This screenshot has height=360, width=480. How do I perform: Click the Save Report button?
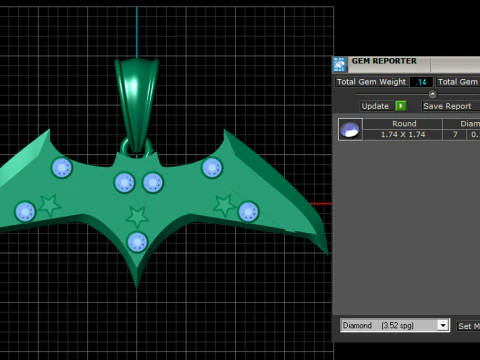450,106
